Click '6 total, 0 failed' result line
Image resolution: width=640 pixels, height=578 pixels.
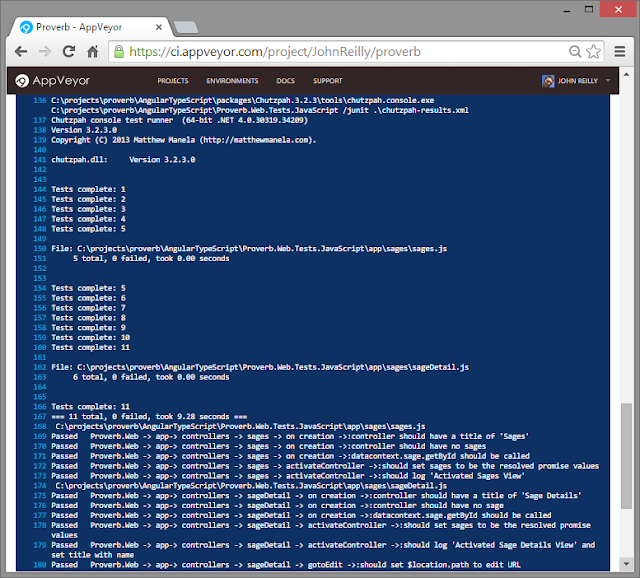[x=151, y=377]
